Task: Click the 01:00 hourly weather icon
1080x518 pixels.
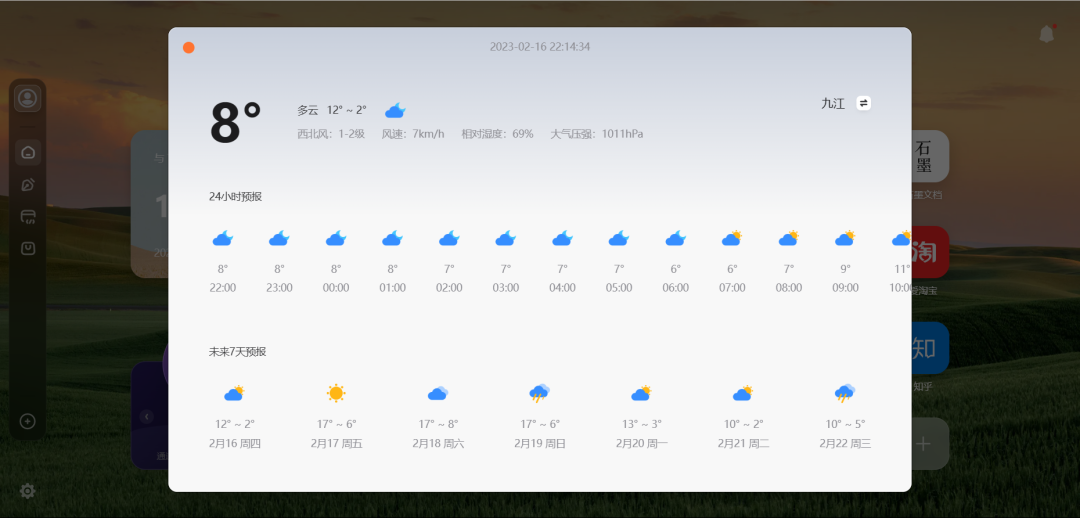Action: 393,238
